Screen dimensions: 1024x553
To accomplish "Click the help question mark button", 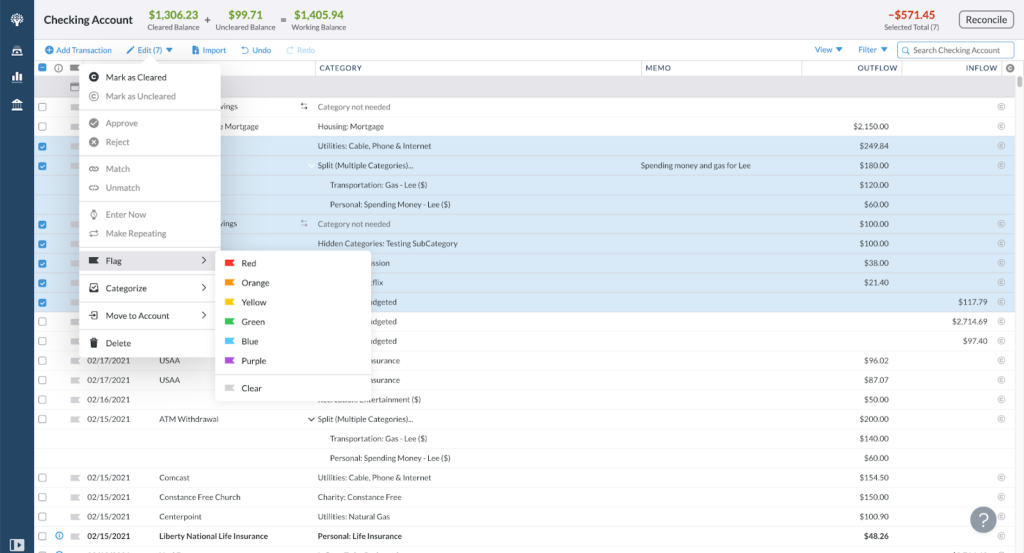I will (983, 520).
